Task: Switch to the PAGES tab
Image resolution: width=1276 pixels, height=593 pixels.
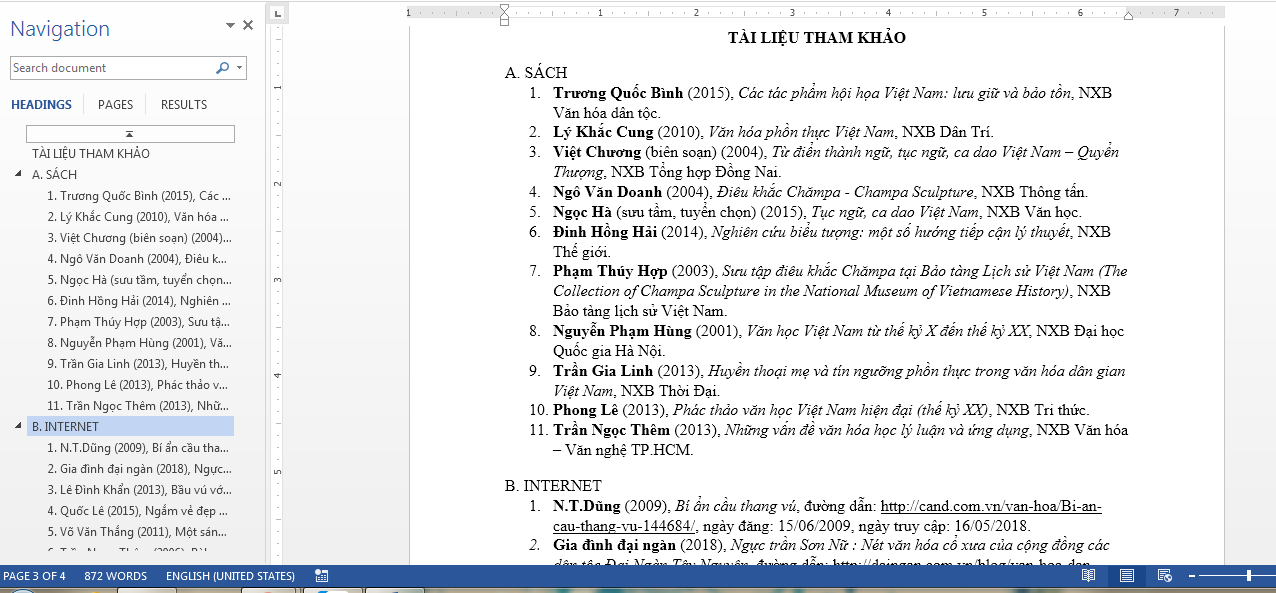Action: tap(115, 105)
